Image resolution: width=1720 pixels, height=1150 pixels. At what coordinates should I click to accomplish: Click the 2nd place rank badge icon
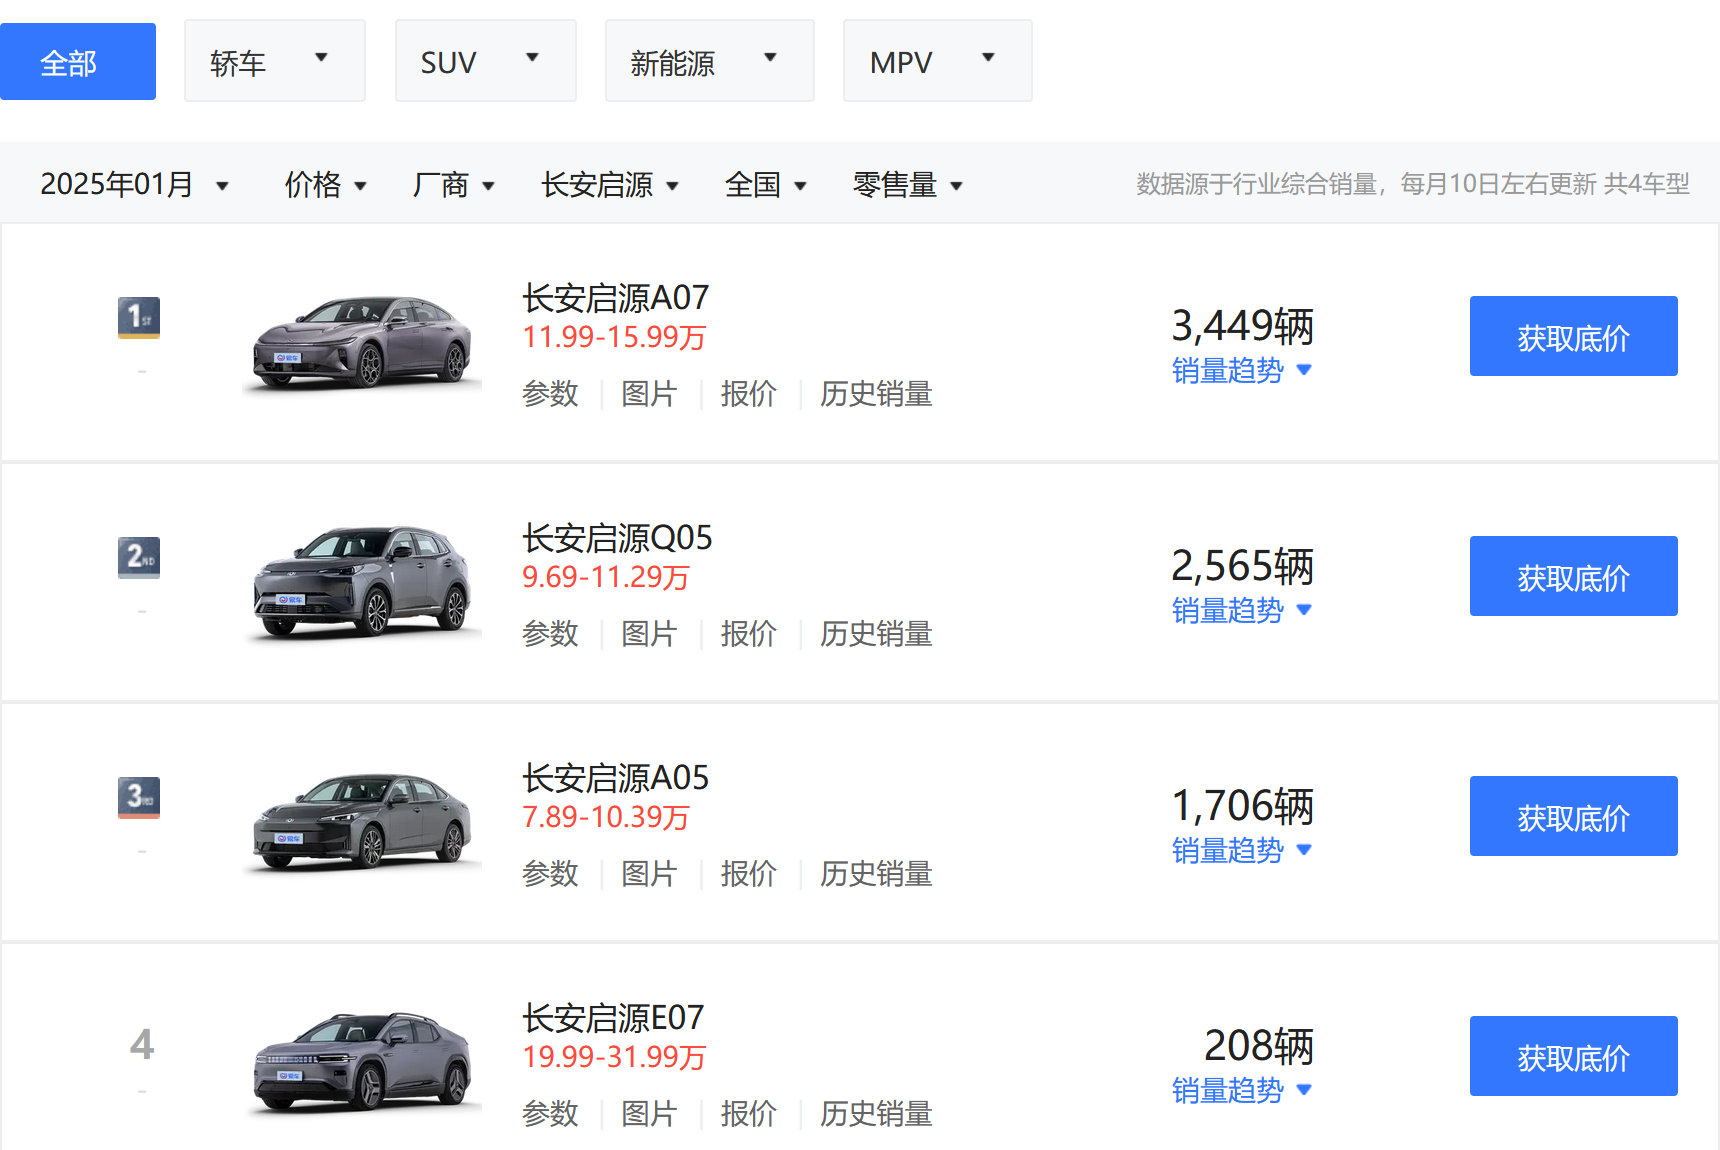(x=139, y=557)
